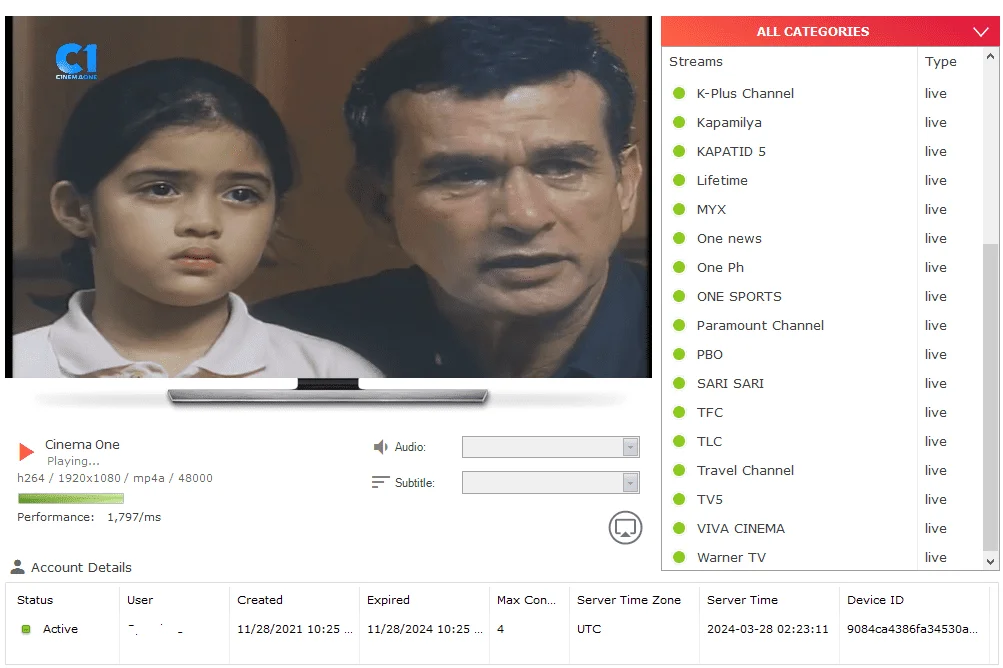
Task: Click the Device ID value
Action: click(x=912, y=629)
